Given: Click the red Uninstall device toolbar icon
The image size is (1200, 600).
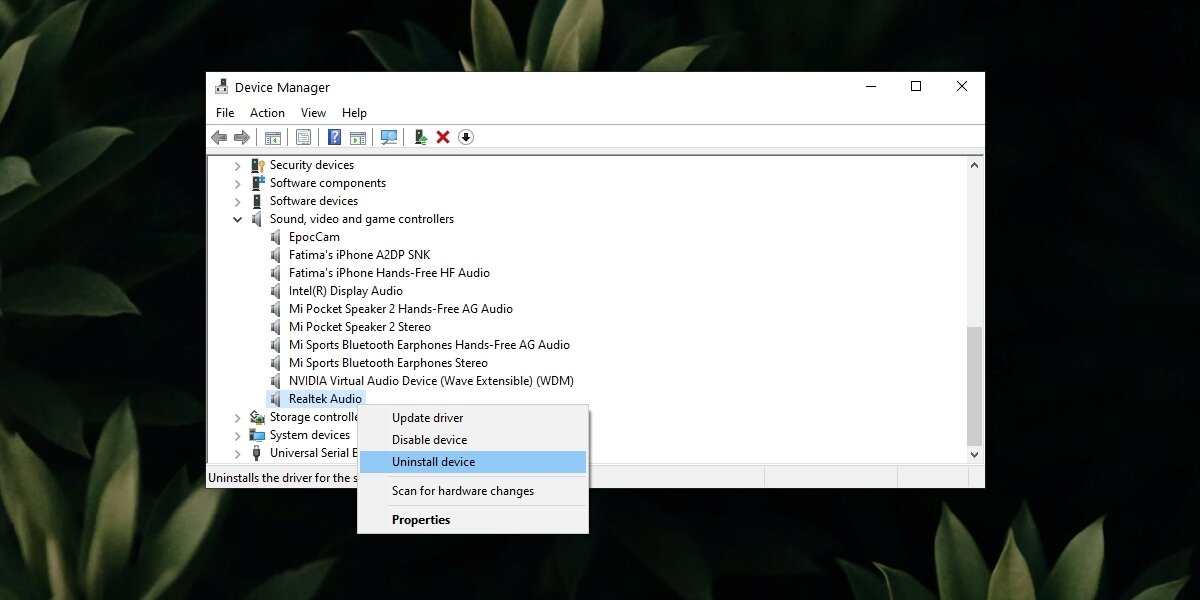Looking at the screenshot, I should (443, 137).
